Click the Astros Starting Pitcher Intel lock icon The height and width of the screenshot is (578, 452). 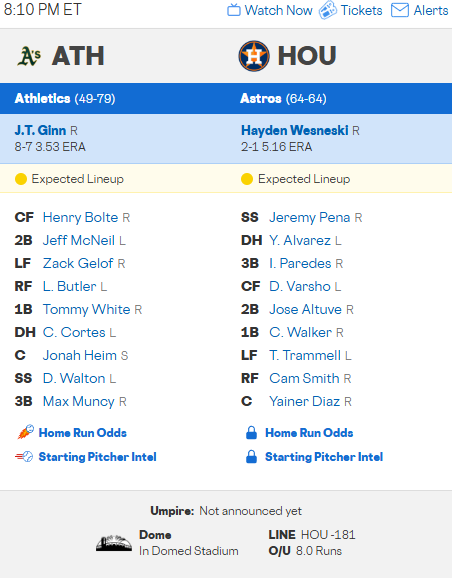251,457
